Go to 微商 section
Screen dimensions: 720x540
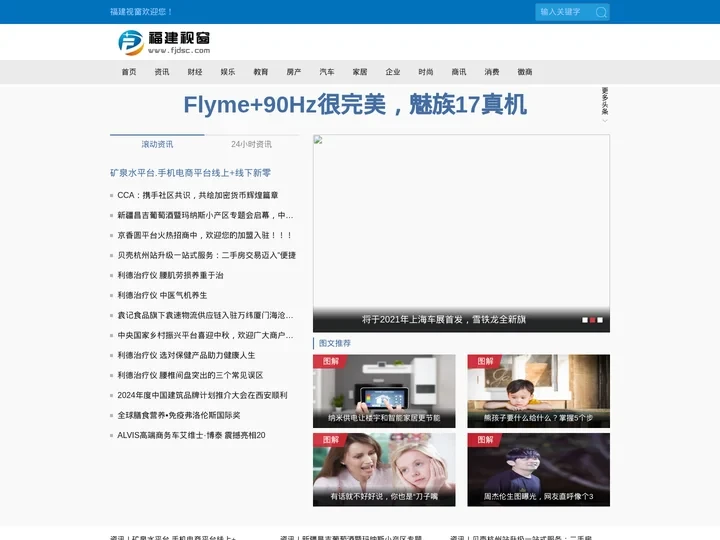[525, 72]
